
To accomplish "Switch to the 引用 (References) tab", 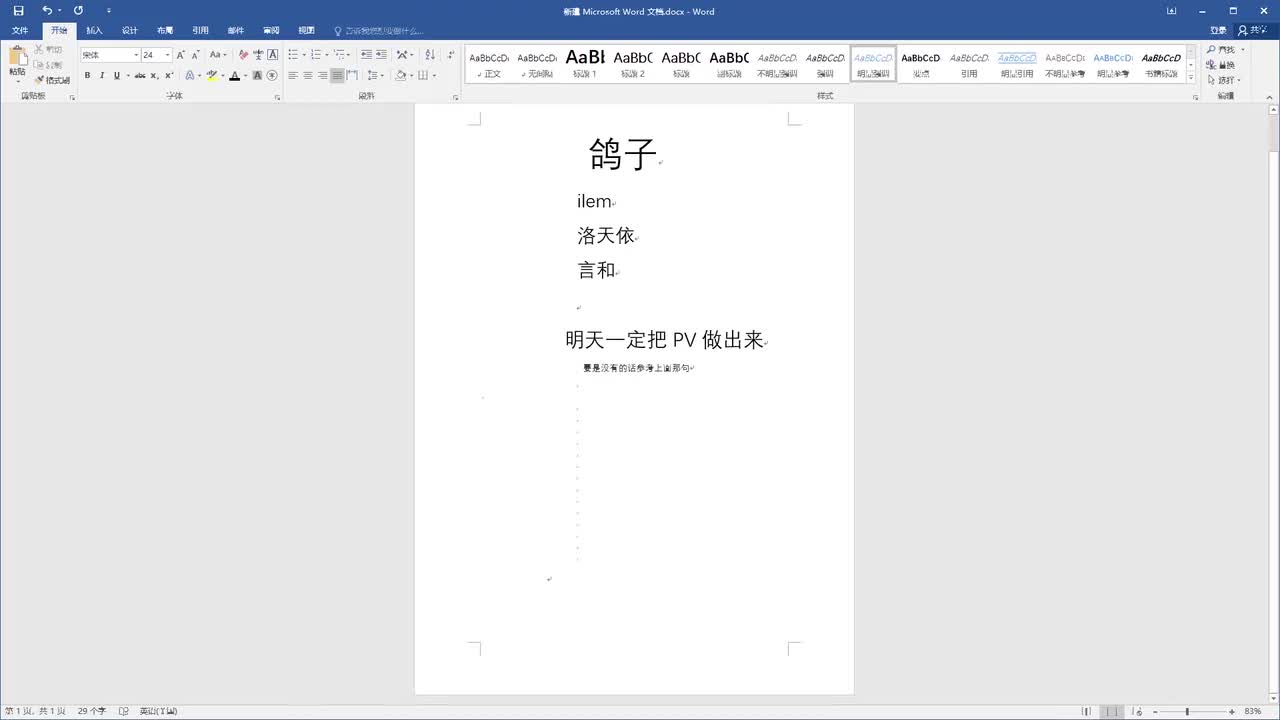I will 200,31.
